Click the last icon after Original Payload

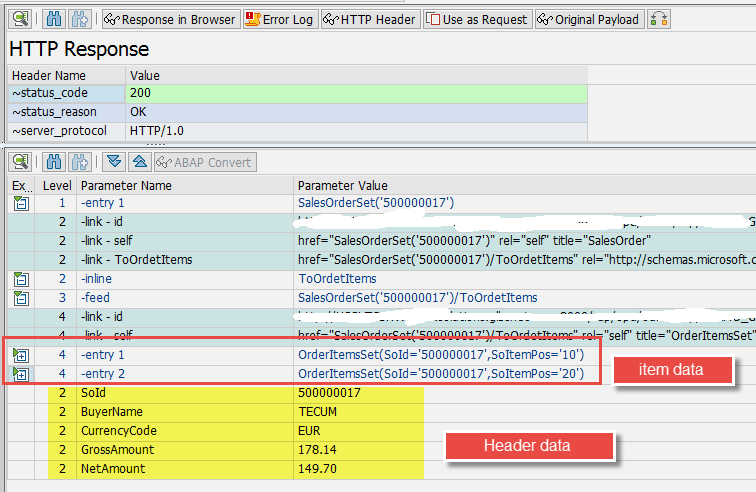click(659, 19)
